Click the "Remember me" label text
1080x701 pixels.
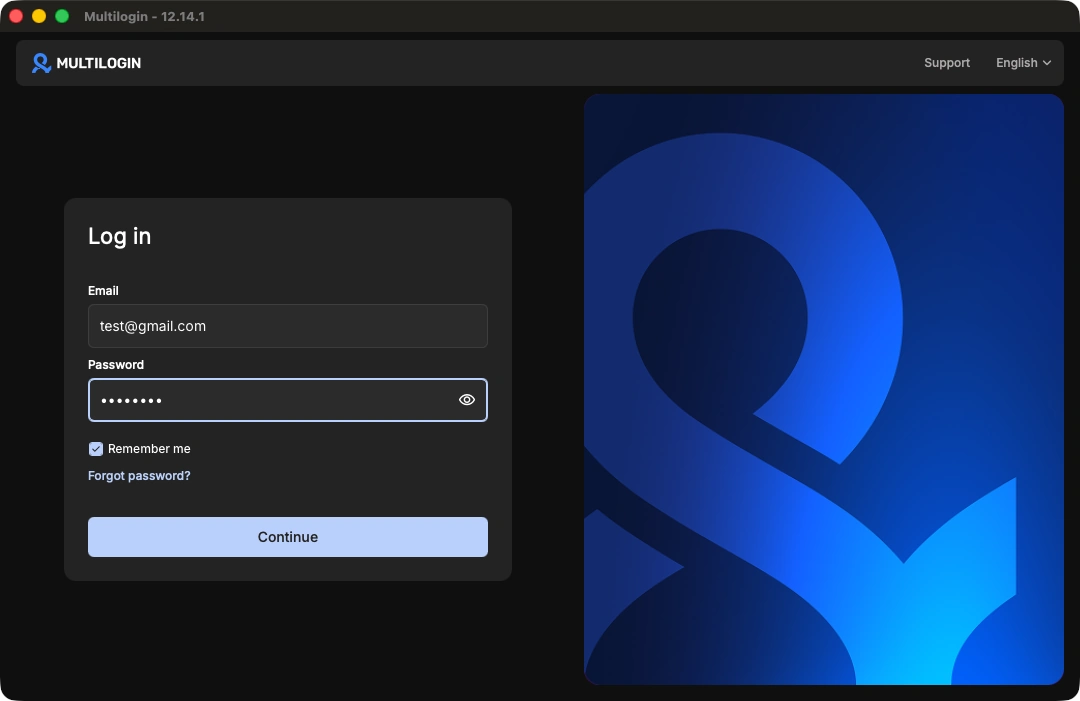coord(149,449)
